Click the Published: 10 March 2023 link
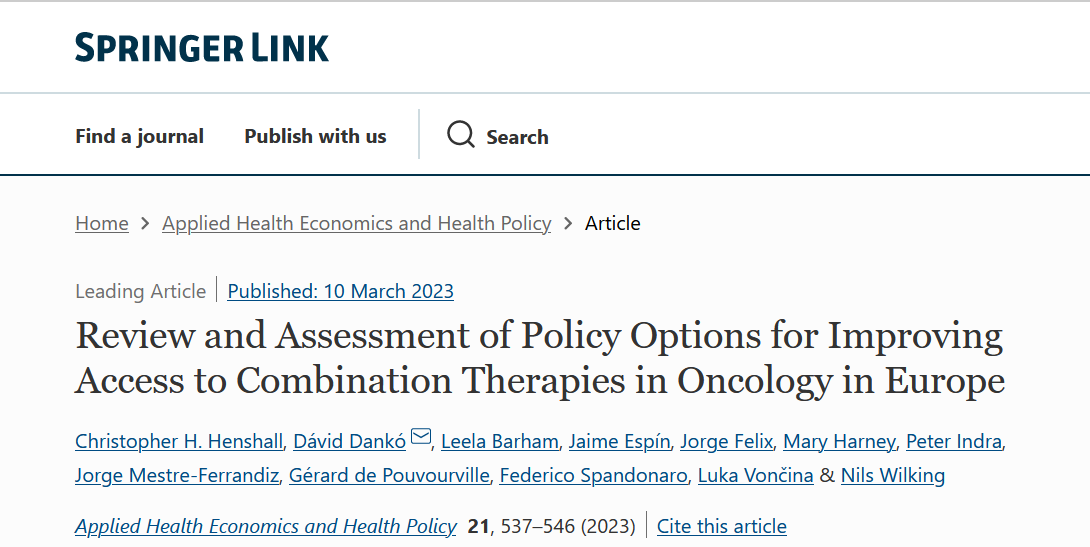The width and height of the screenshot is (1090, 547). (x=341, y=291)
